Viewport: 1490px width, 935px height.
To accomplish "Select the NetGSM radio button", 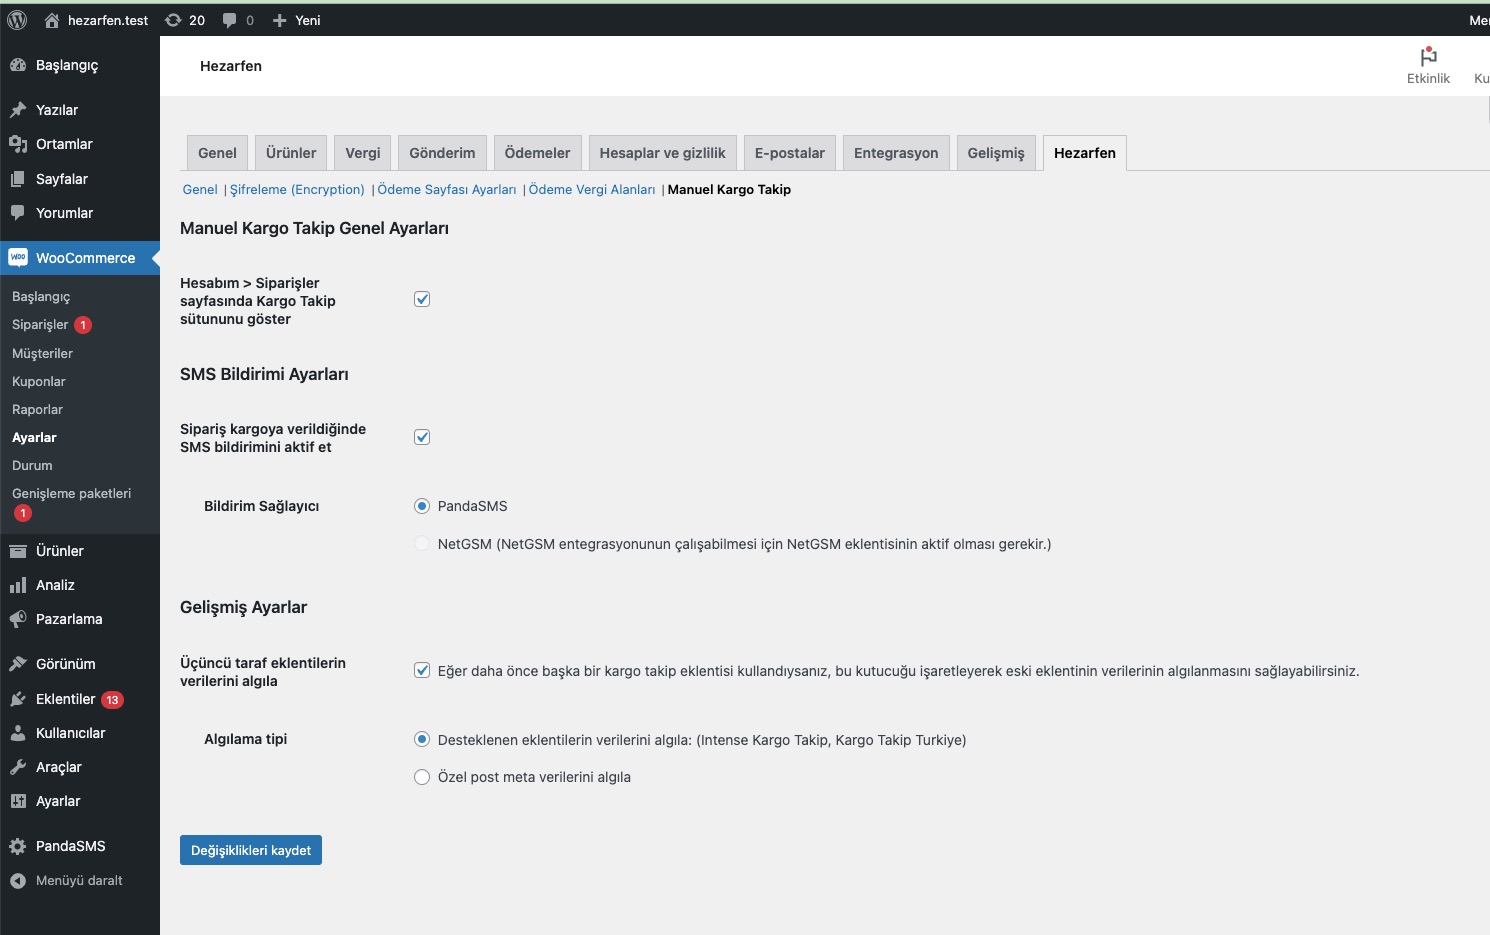I will [422, 544].
